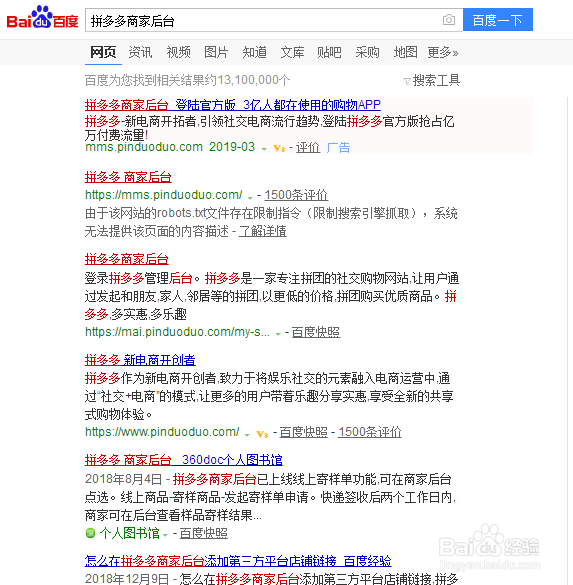This screenshot has height=585, width=573.
Task: Switch to the 贴吧 tab
Action: coord(329,52)
